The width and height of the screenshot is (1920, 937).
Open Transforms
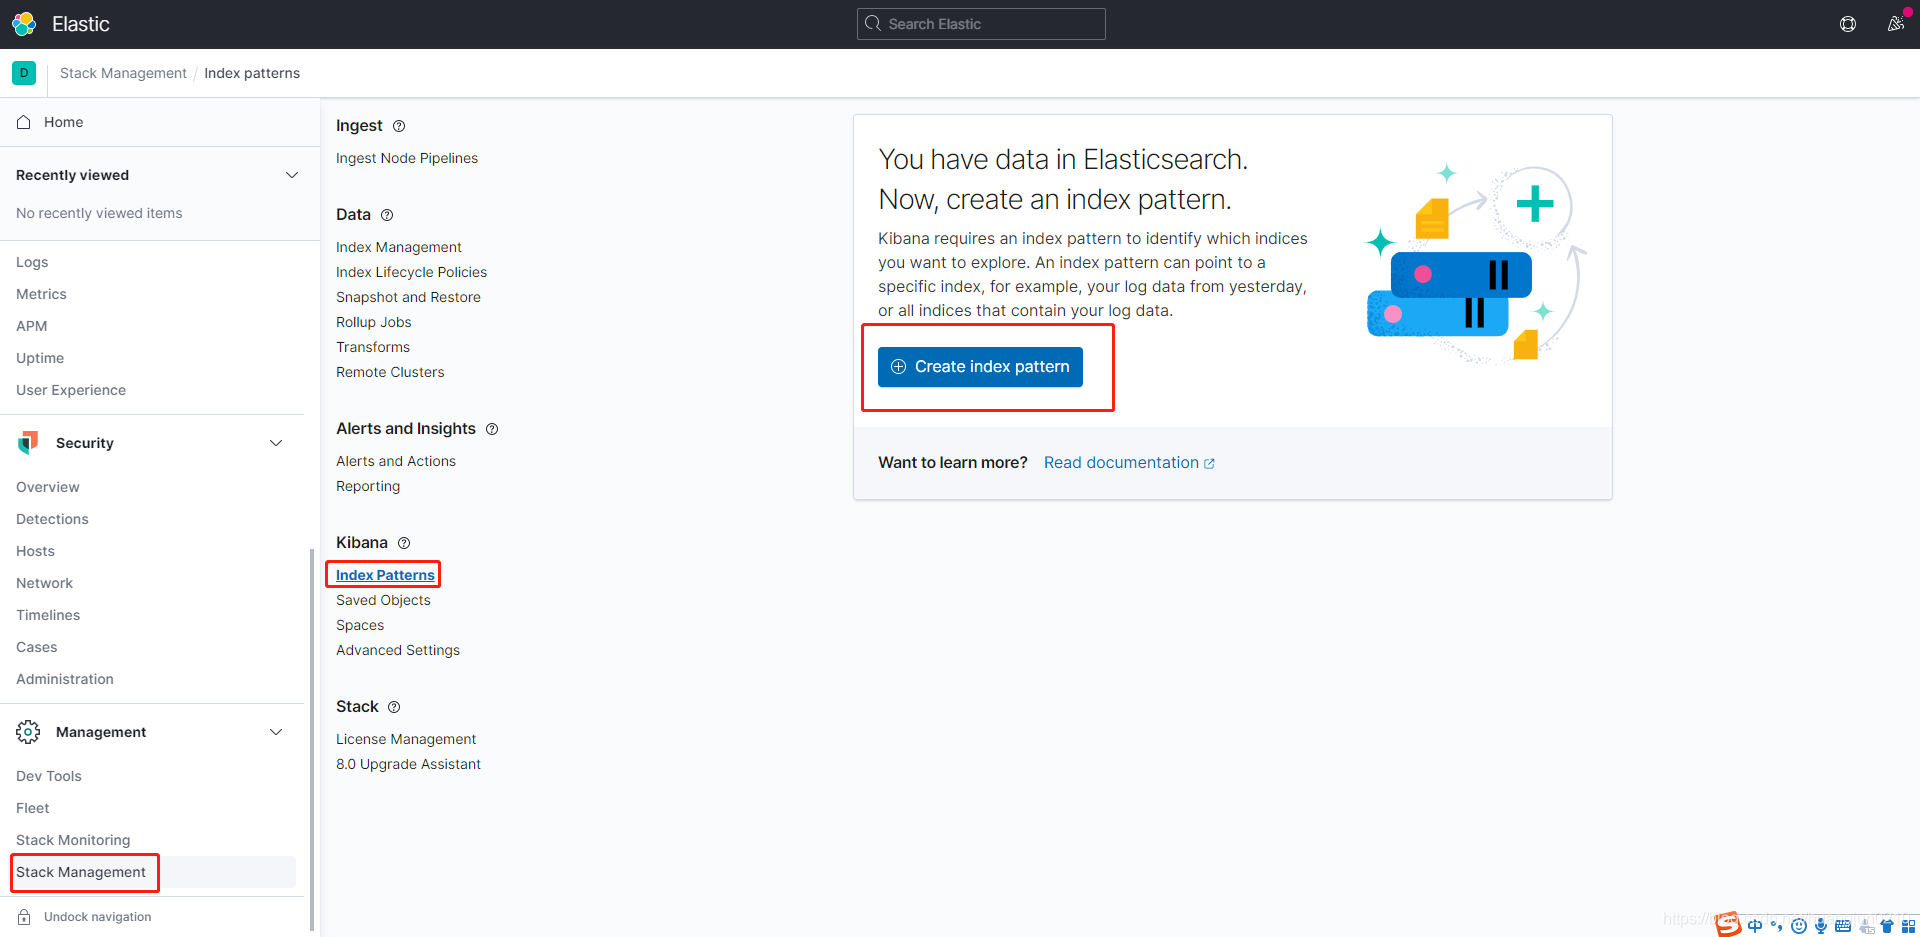373,347
